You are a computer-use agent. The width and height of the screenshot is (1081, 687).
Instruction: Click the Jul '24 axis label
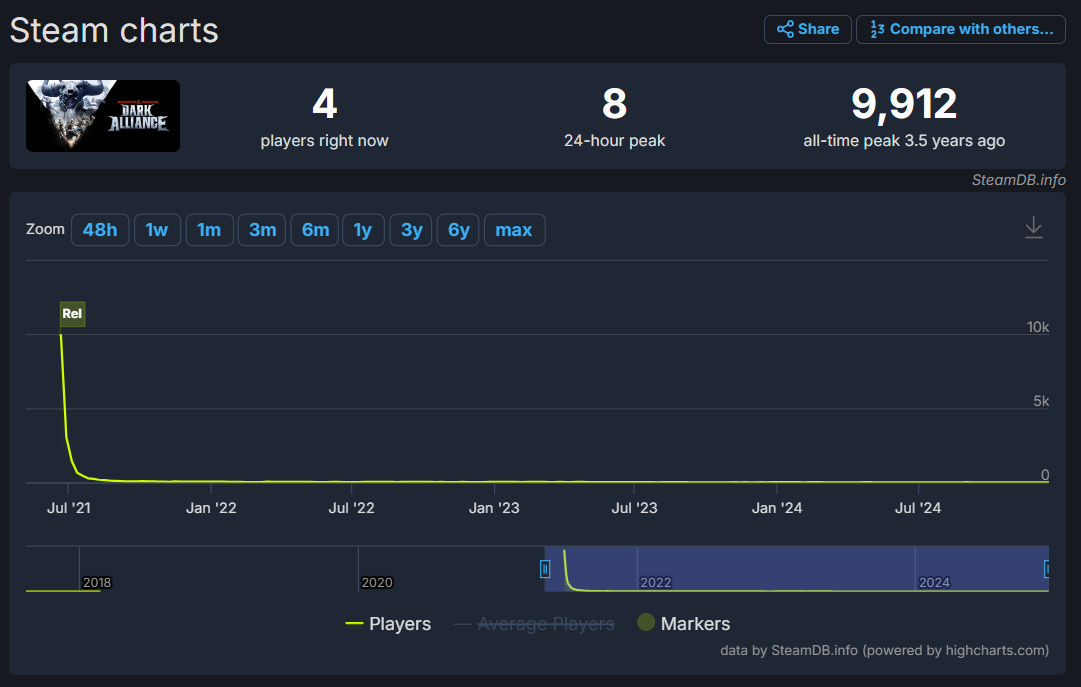918,508
